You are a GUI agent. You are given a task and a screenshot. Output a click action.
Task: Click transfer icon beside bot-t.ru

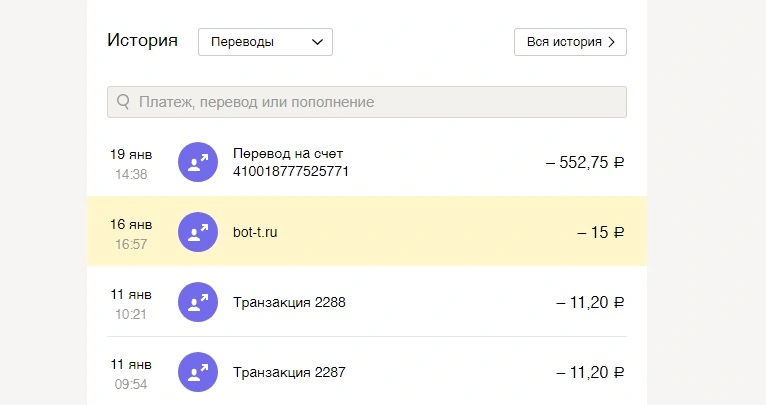pos(198,232)
